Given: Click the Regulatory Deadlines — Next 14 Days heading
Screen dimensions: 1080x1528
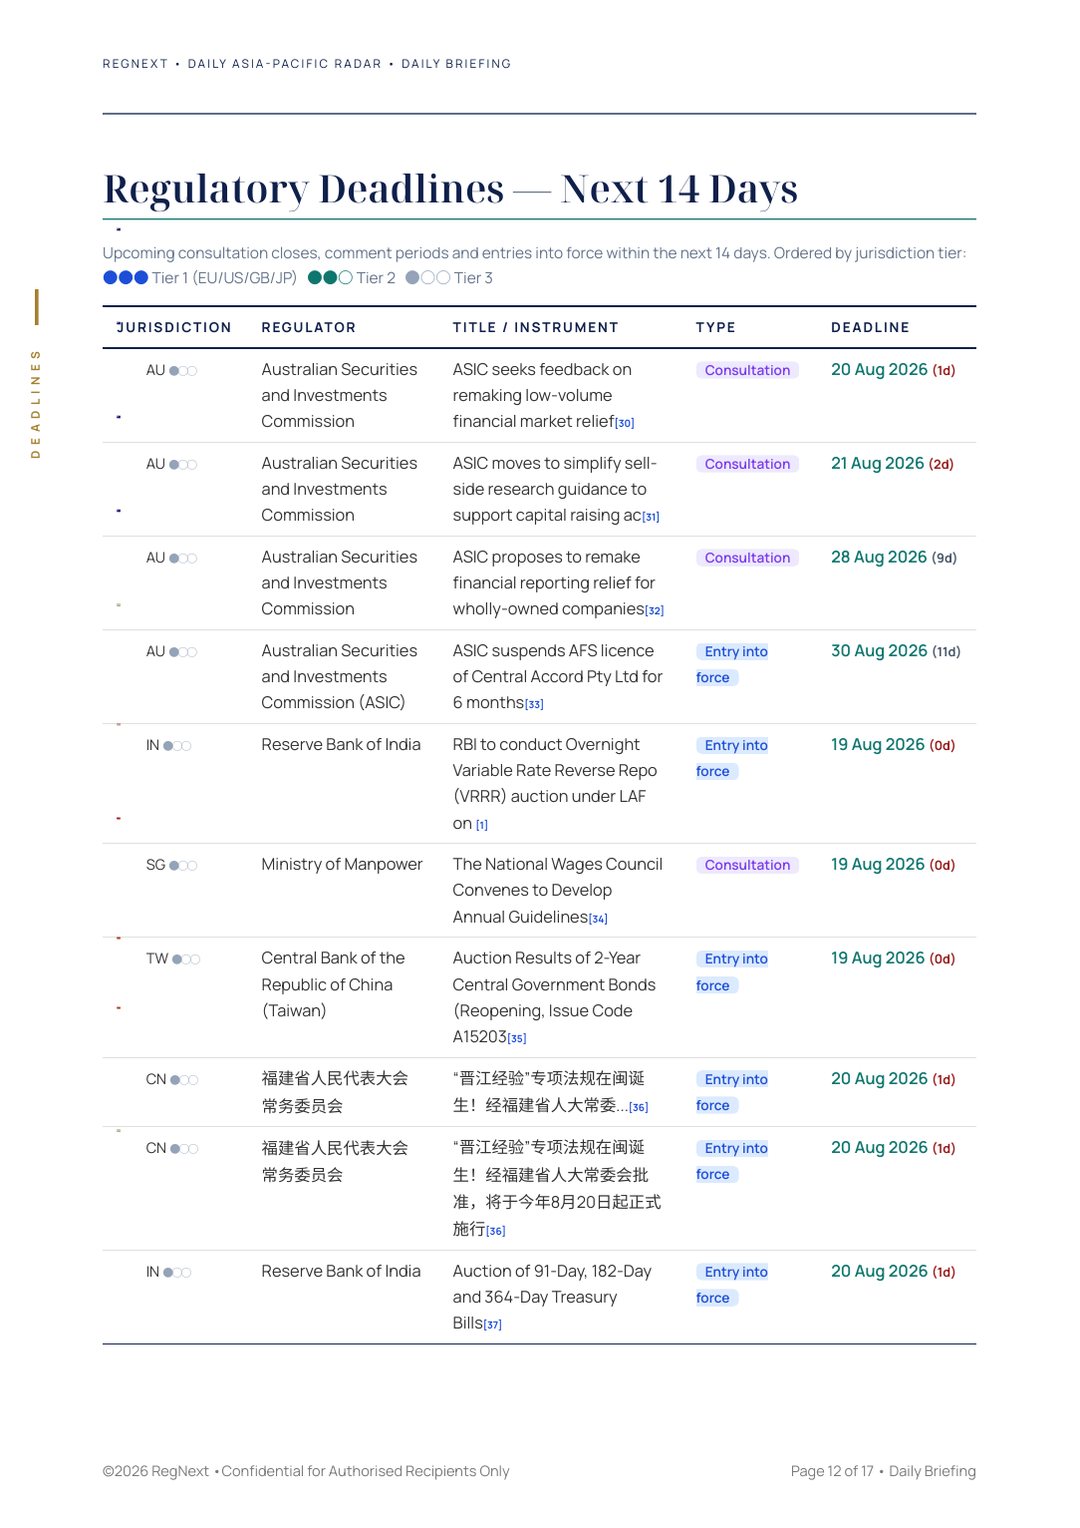Looking at the screenshot, I should click(x=450, y=189).
